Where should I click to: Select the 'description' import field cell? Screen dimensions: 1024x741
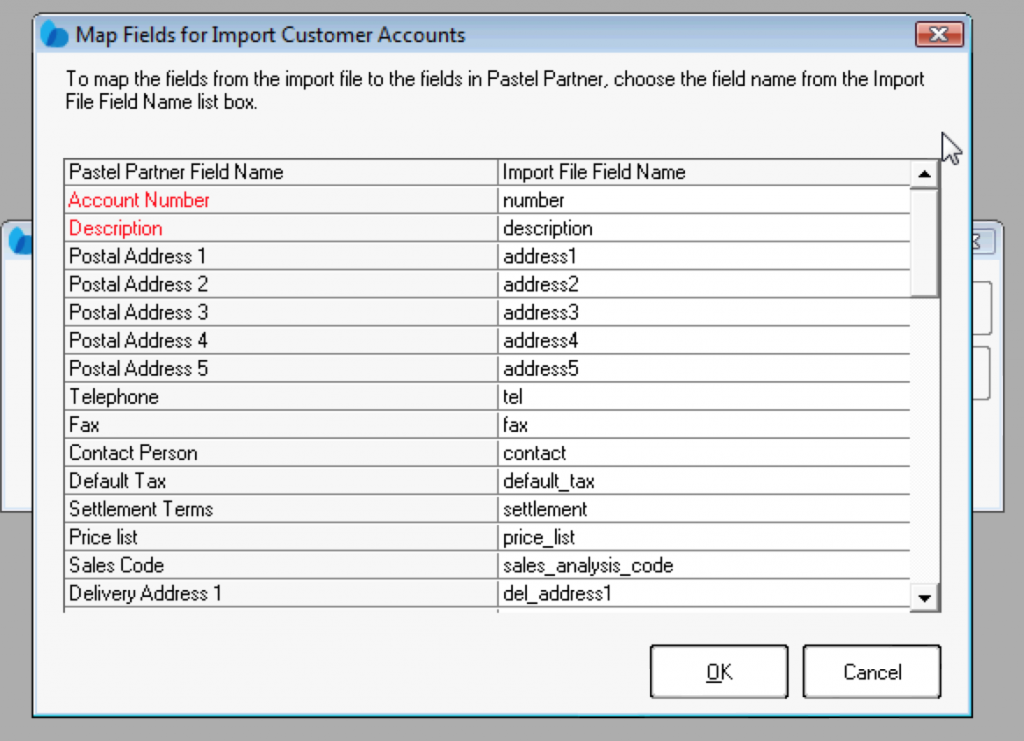[x=704, y=228]
